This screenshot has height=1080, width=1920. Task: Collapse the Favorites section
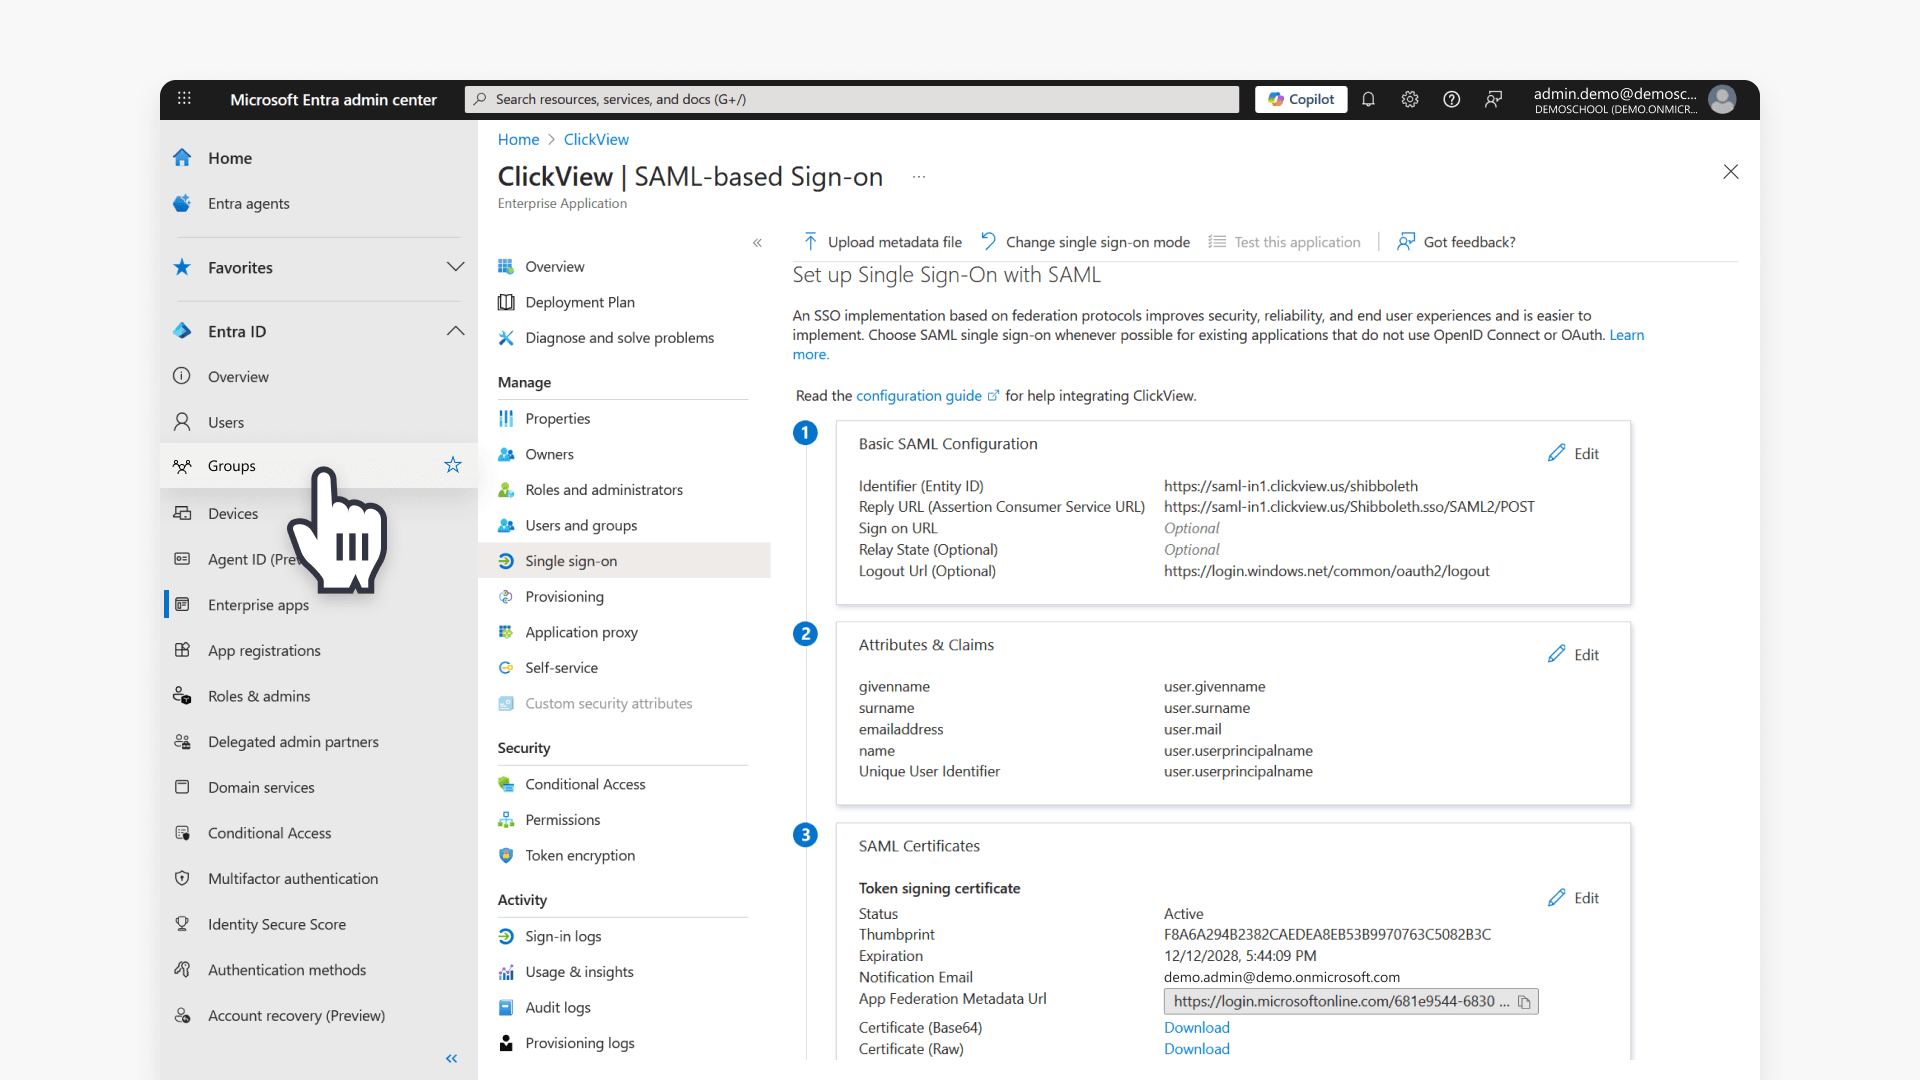[455, 267]
